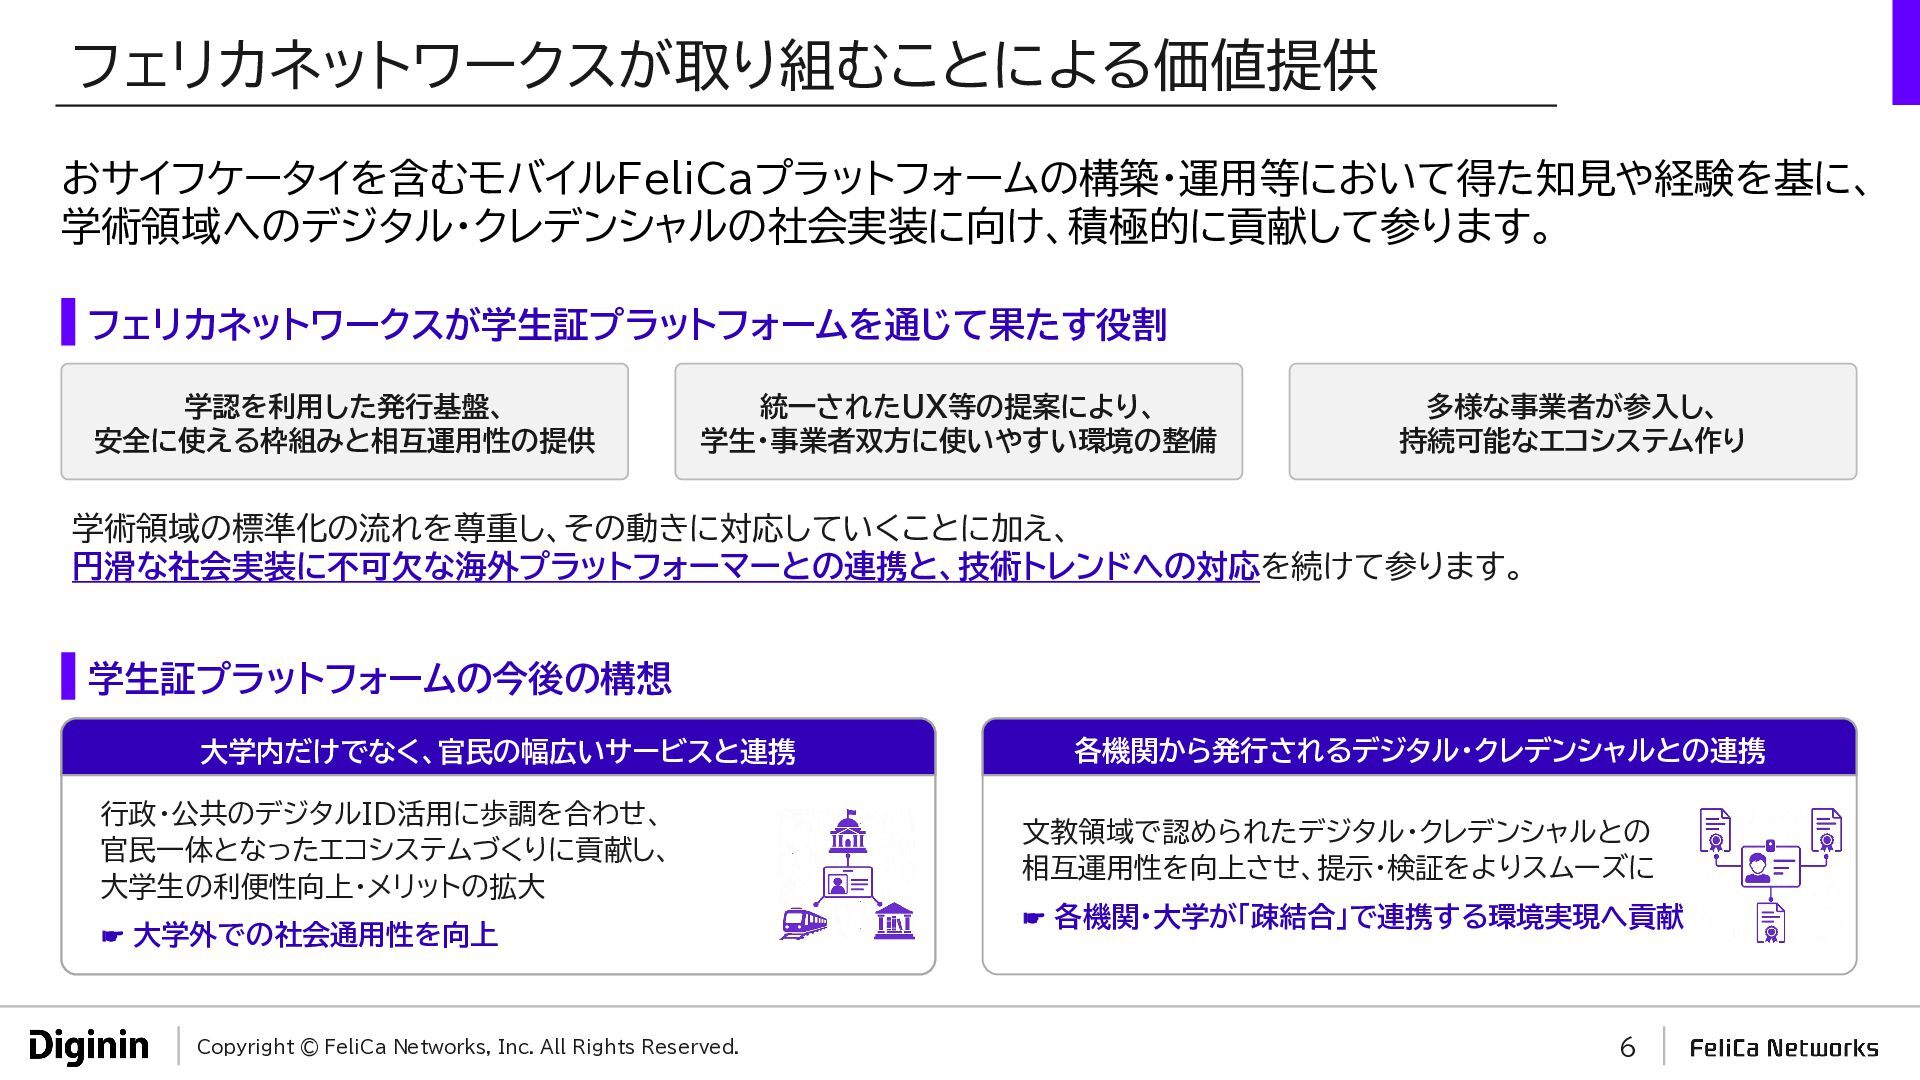The height and width of the screenshot is (1080, 1920).
Task: Click the text 大学外での社会通用性を向上
Action: [x=315, y=935]
